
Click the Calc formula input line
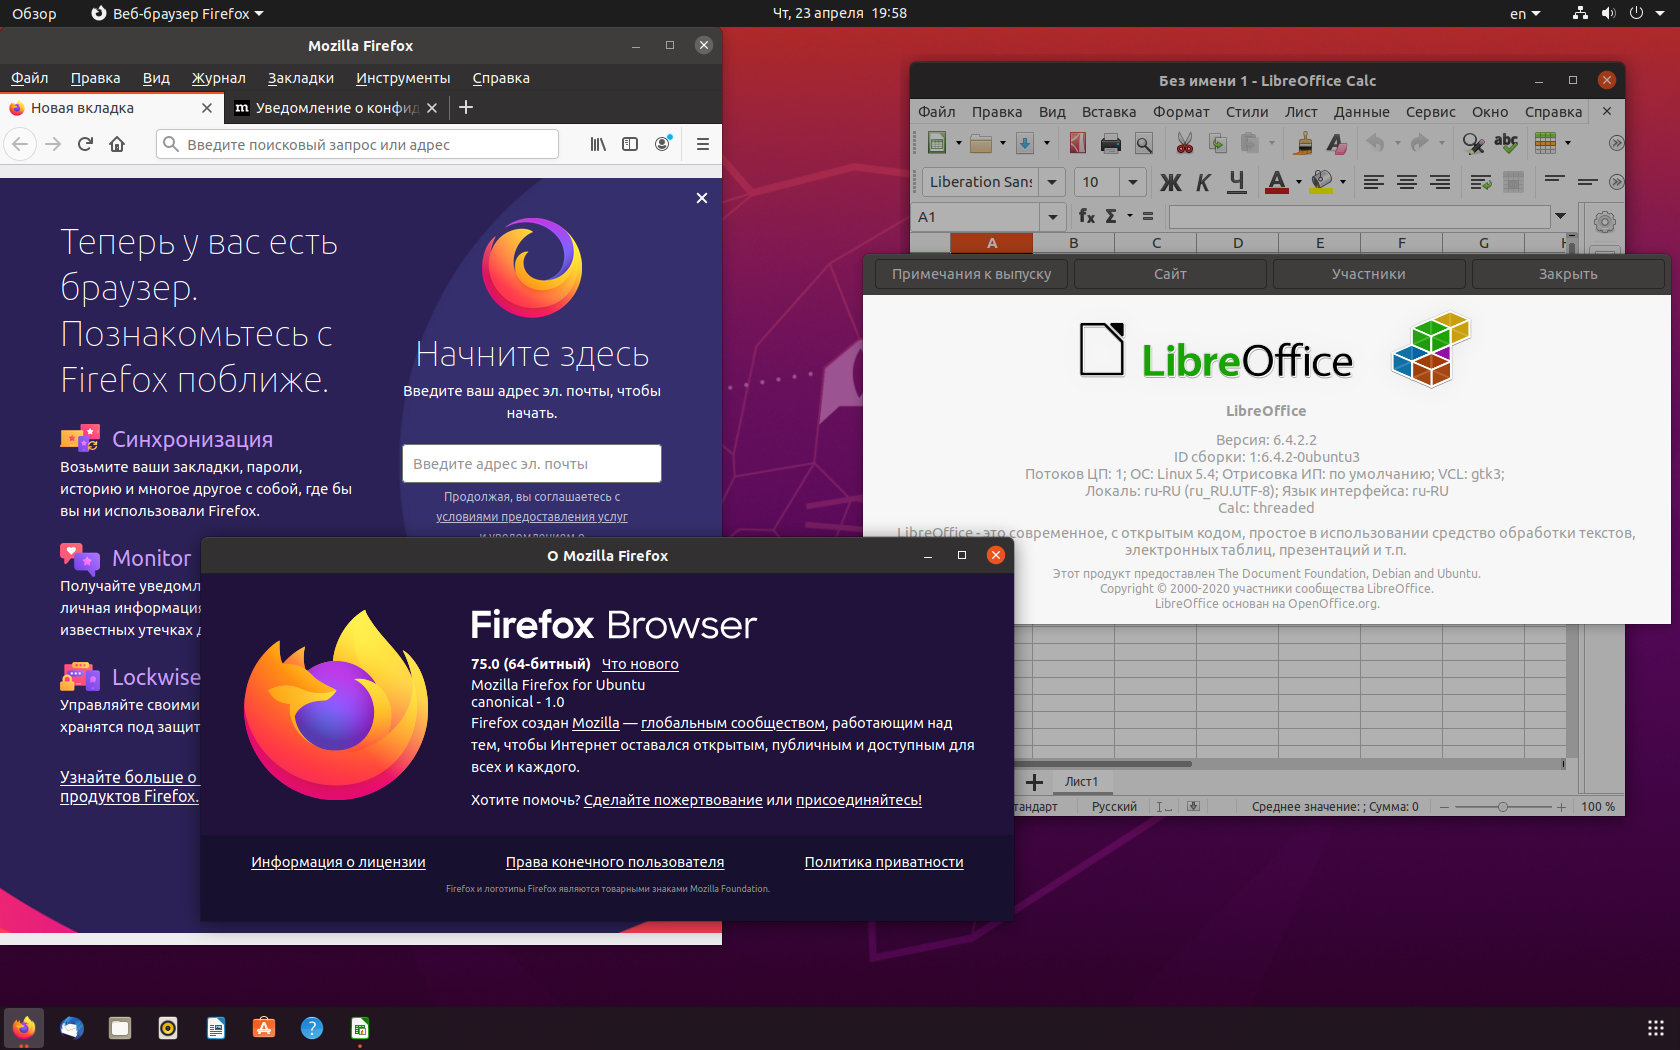(1360, 216)
